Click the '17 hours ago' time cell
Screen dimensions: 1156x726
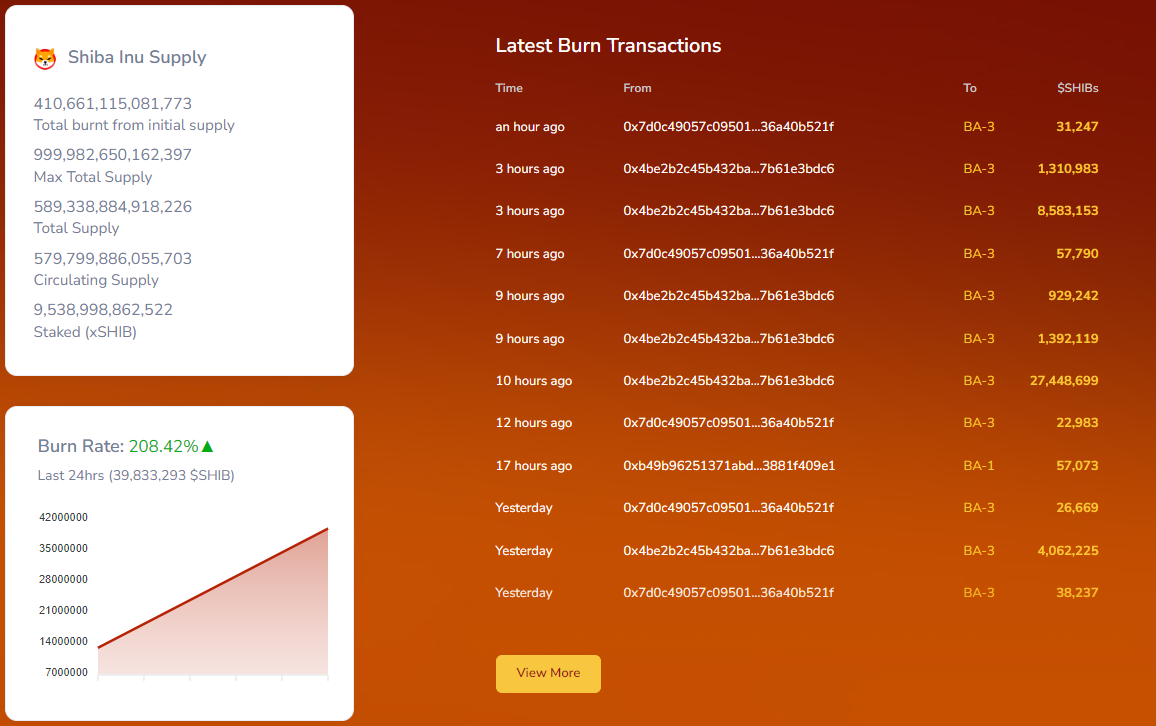534,466
